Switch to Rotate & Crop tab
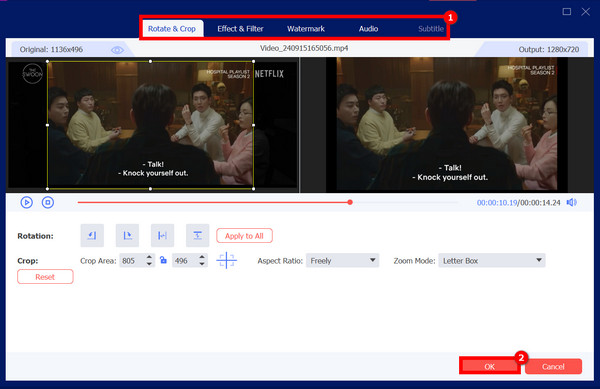The height and width of the screenshot is (389, 600). coord(172,29)
